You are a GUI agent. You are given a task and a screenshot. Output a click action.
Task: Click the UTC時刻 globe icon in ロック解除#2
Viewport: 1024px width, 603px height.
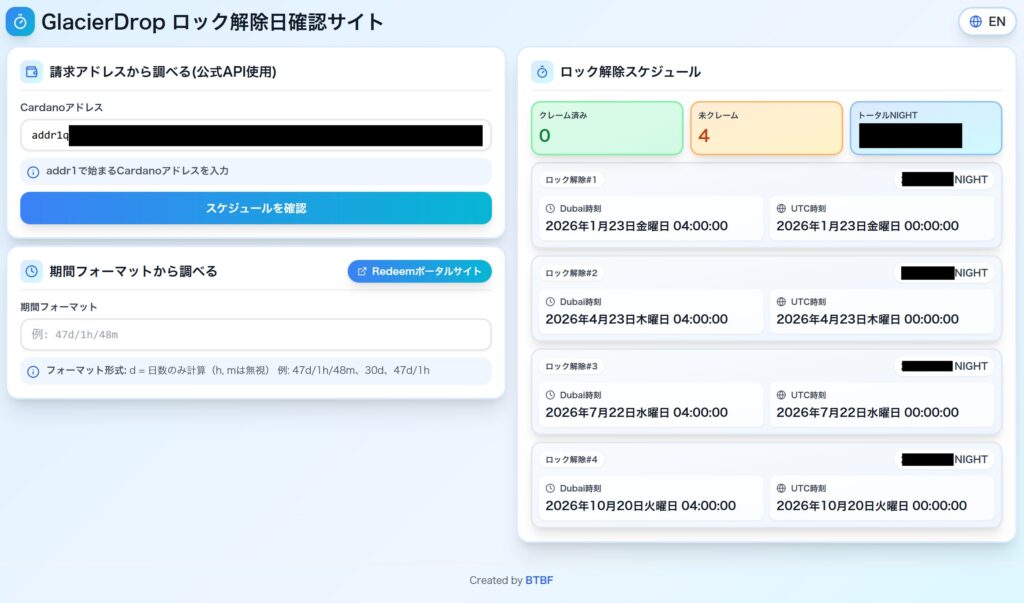(781, 302)
